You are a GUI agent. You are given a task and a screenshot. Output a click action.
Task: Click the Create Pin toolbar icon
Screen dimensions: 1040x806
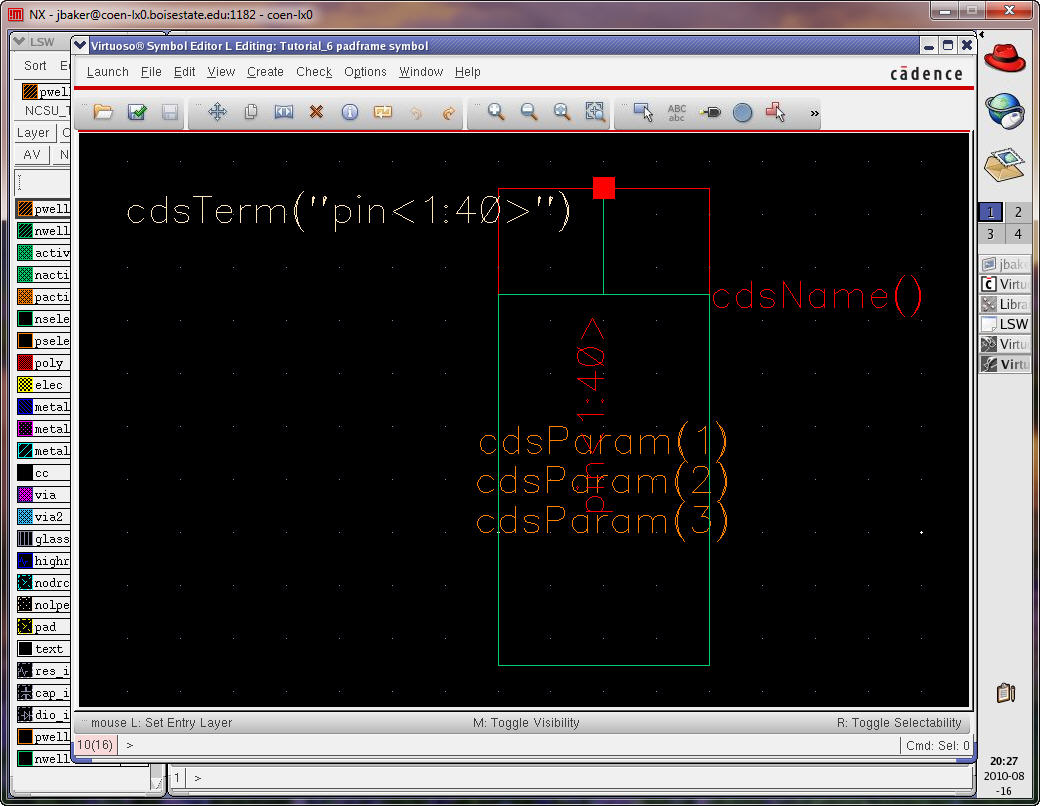[710, 113]
